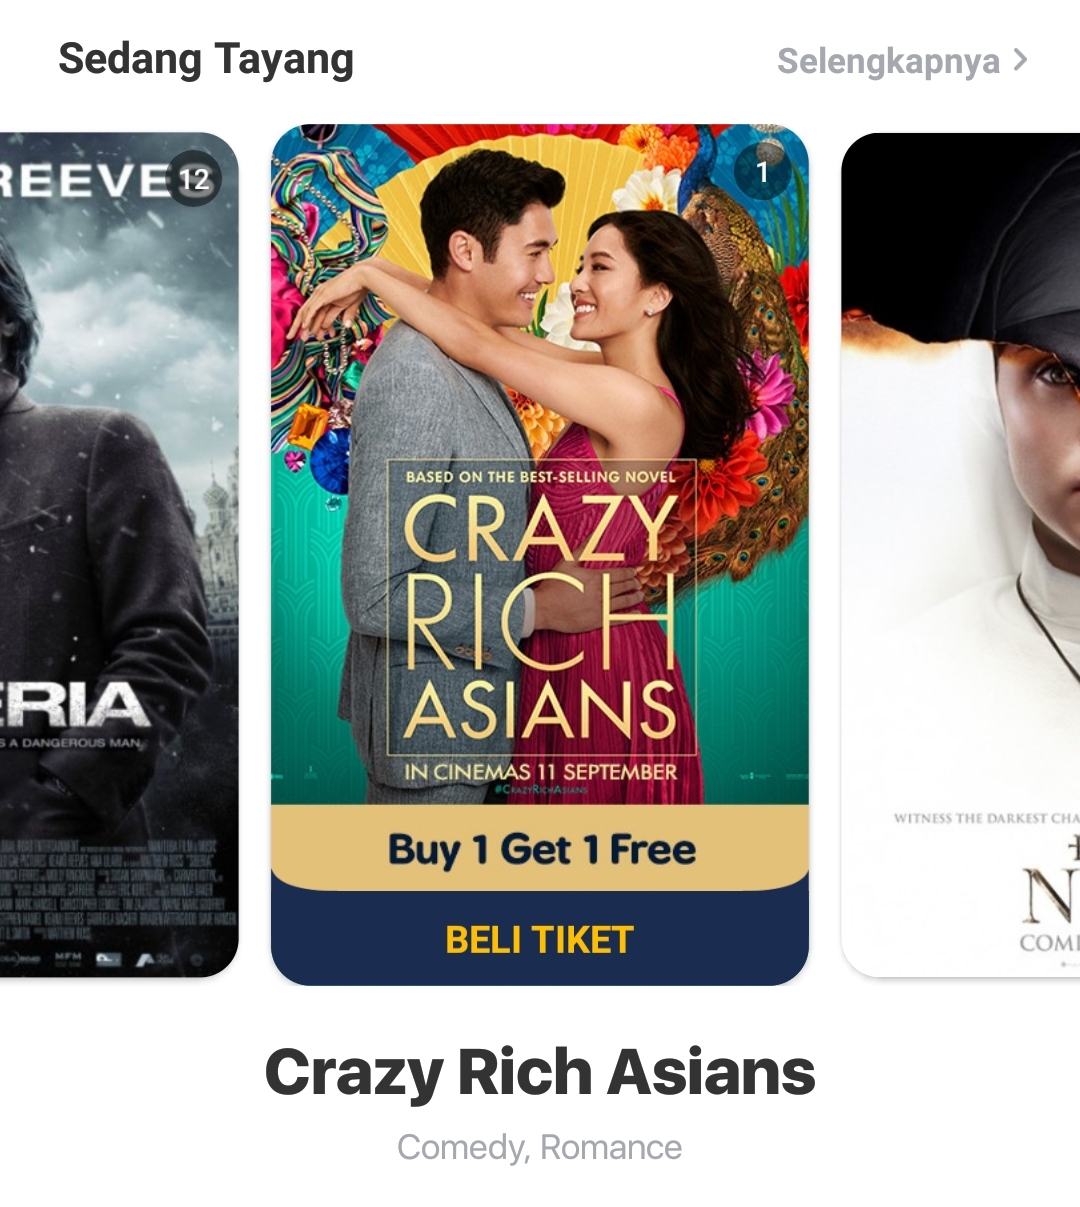
Task: Open the Crazy Rich Asians poster image
Action: tap(540, 465)
